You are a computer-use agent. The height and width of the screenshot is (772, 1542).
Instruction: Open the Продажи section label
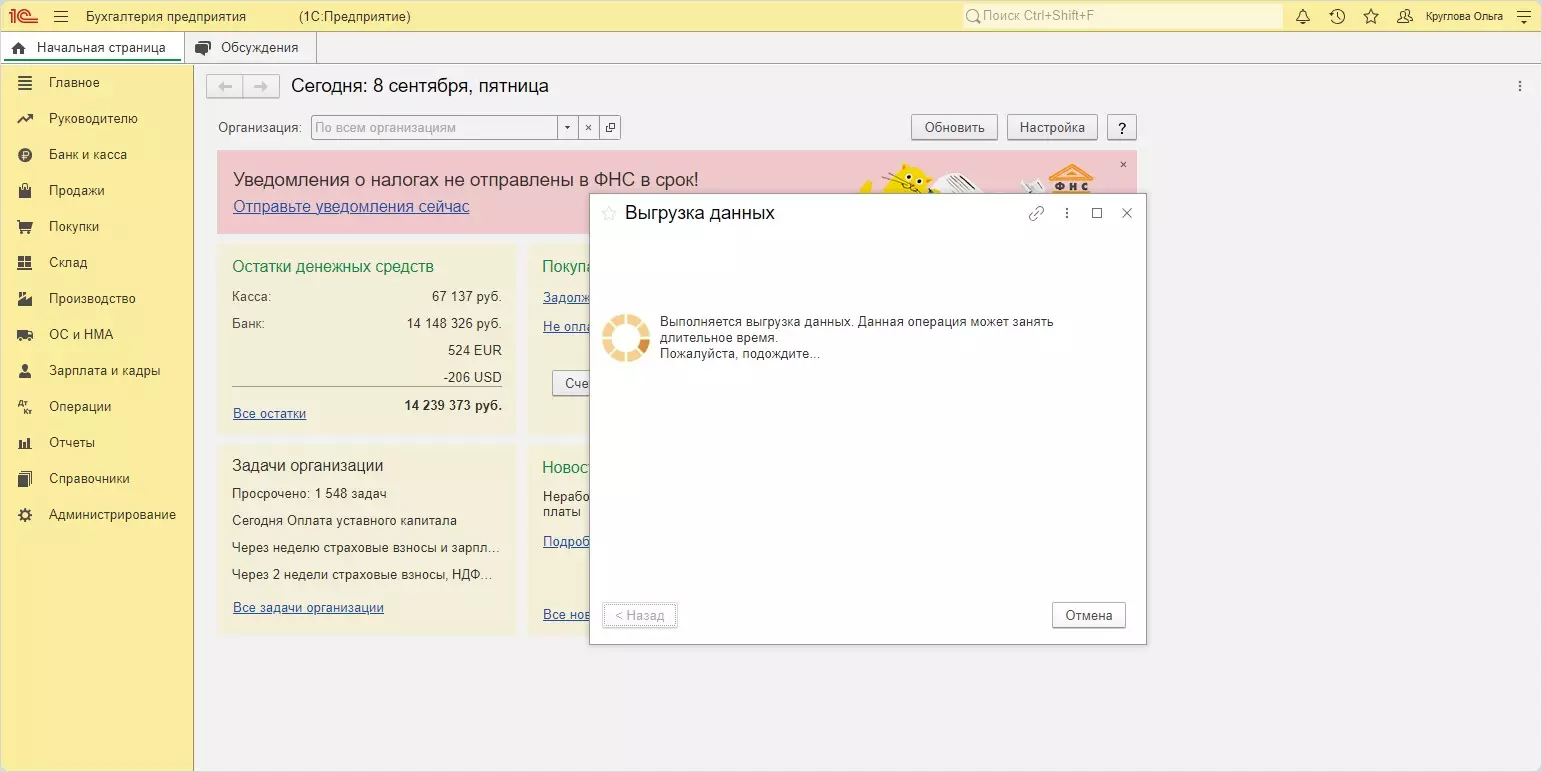pos(77,191)
